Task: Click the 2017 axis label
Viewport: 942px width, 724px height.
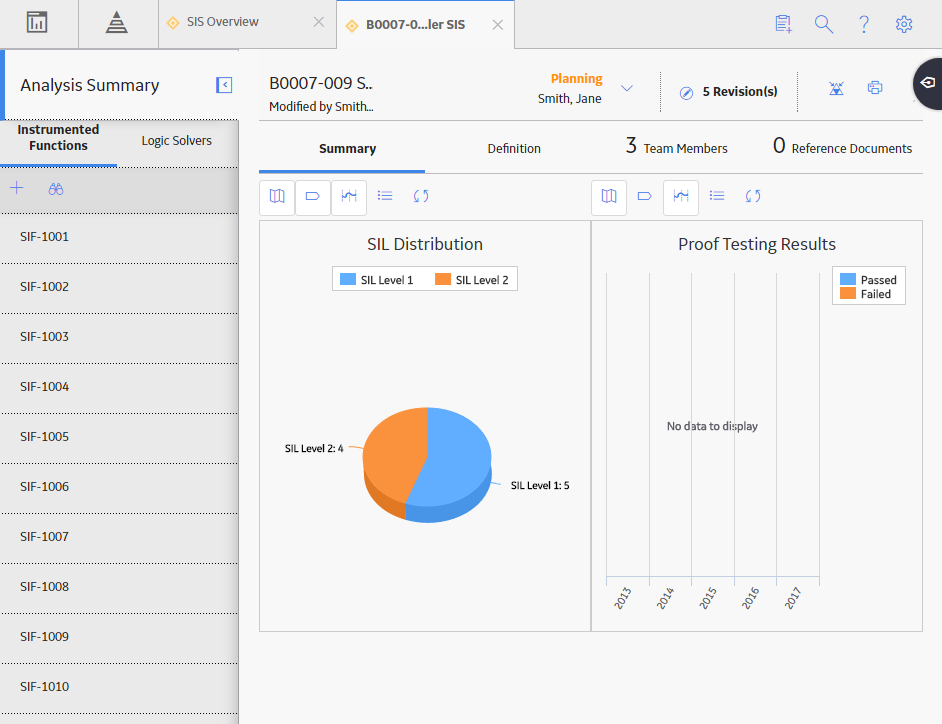Action: 792,598
